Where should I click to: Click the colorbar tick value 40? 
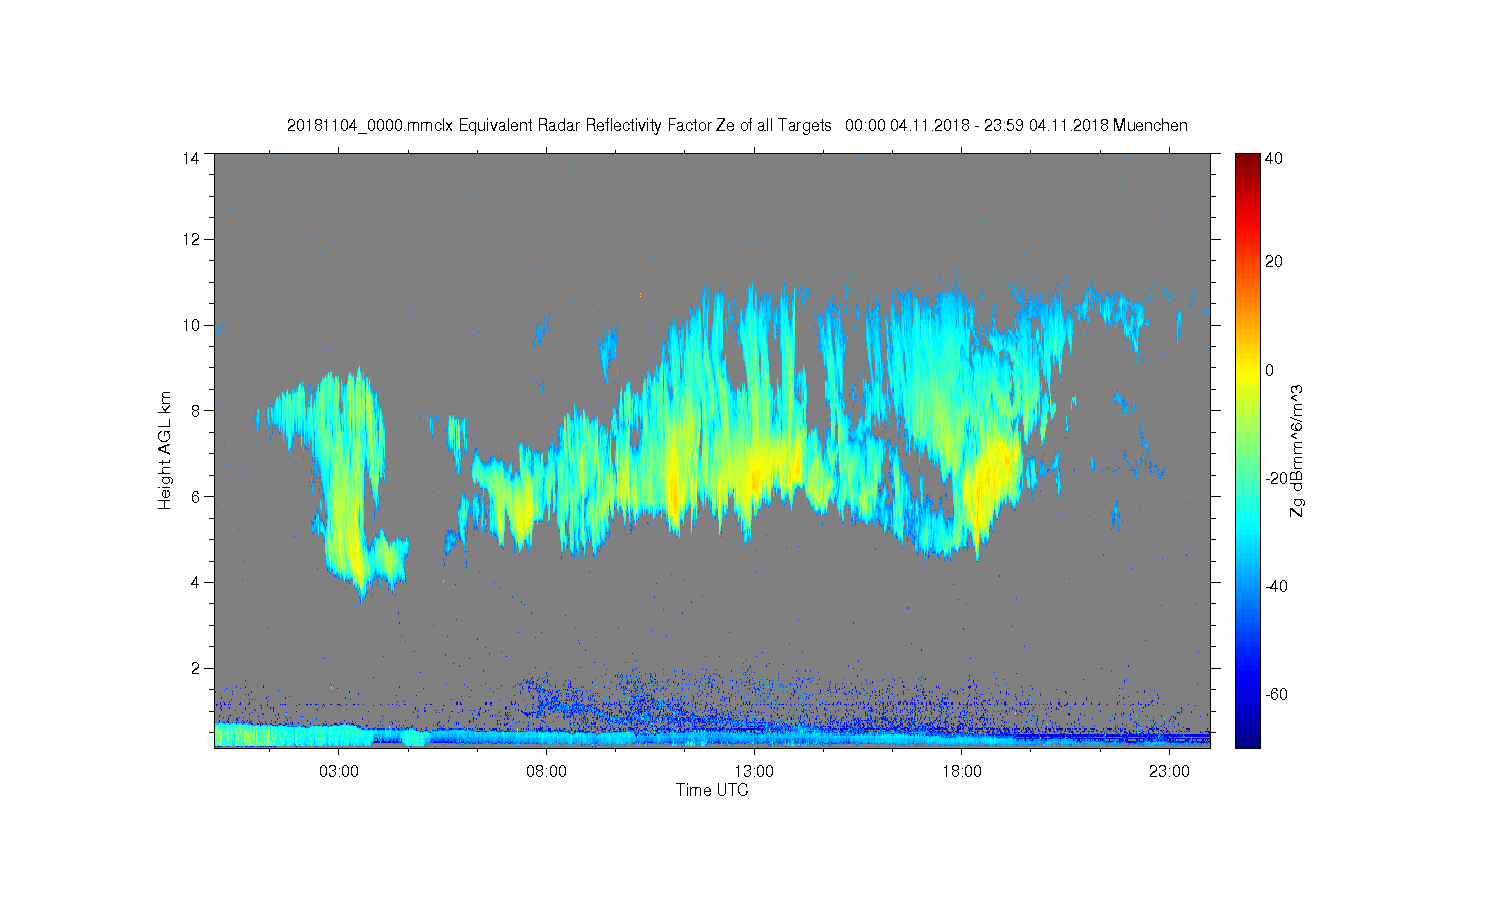pyautogui.click(x=1274, y=158)
